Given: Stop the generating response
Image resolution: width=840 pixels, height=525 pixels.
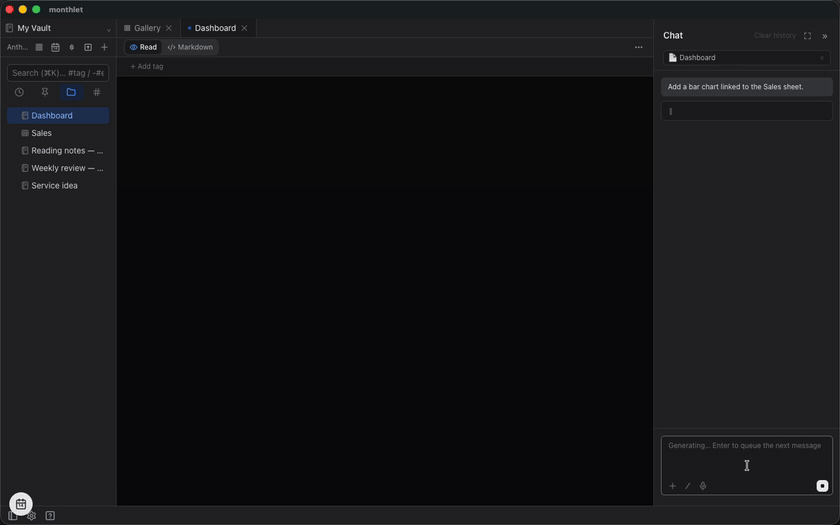Looking at the screenshot, I should tap(822, 486).
